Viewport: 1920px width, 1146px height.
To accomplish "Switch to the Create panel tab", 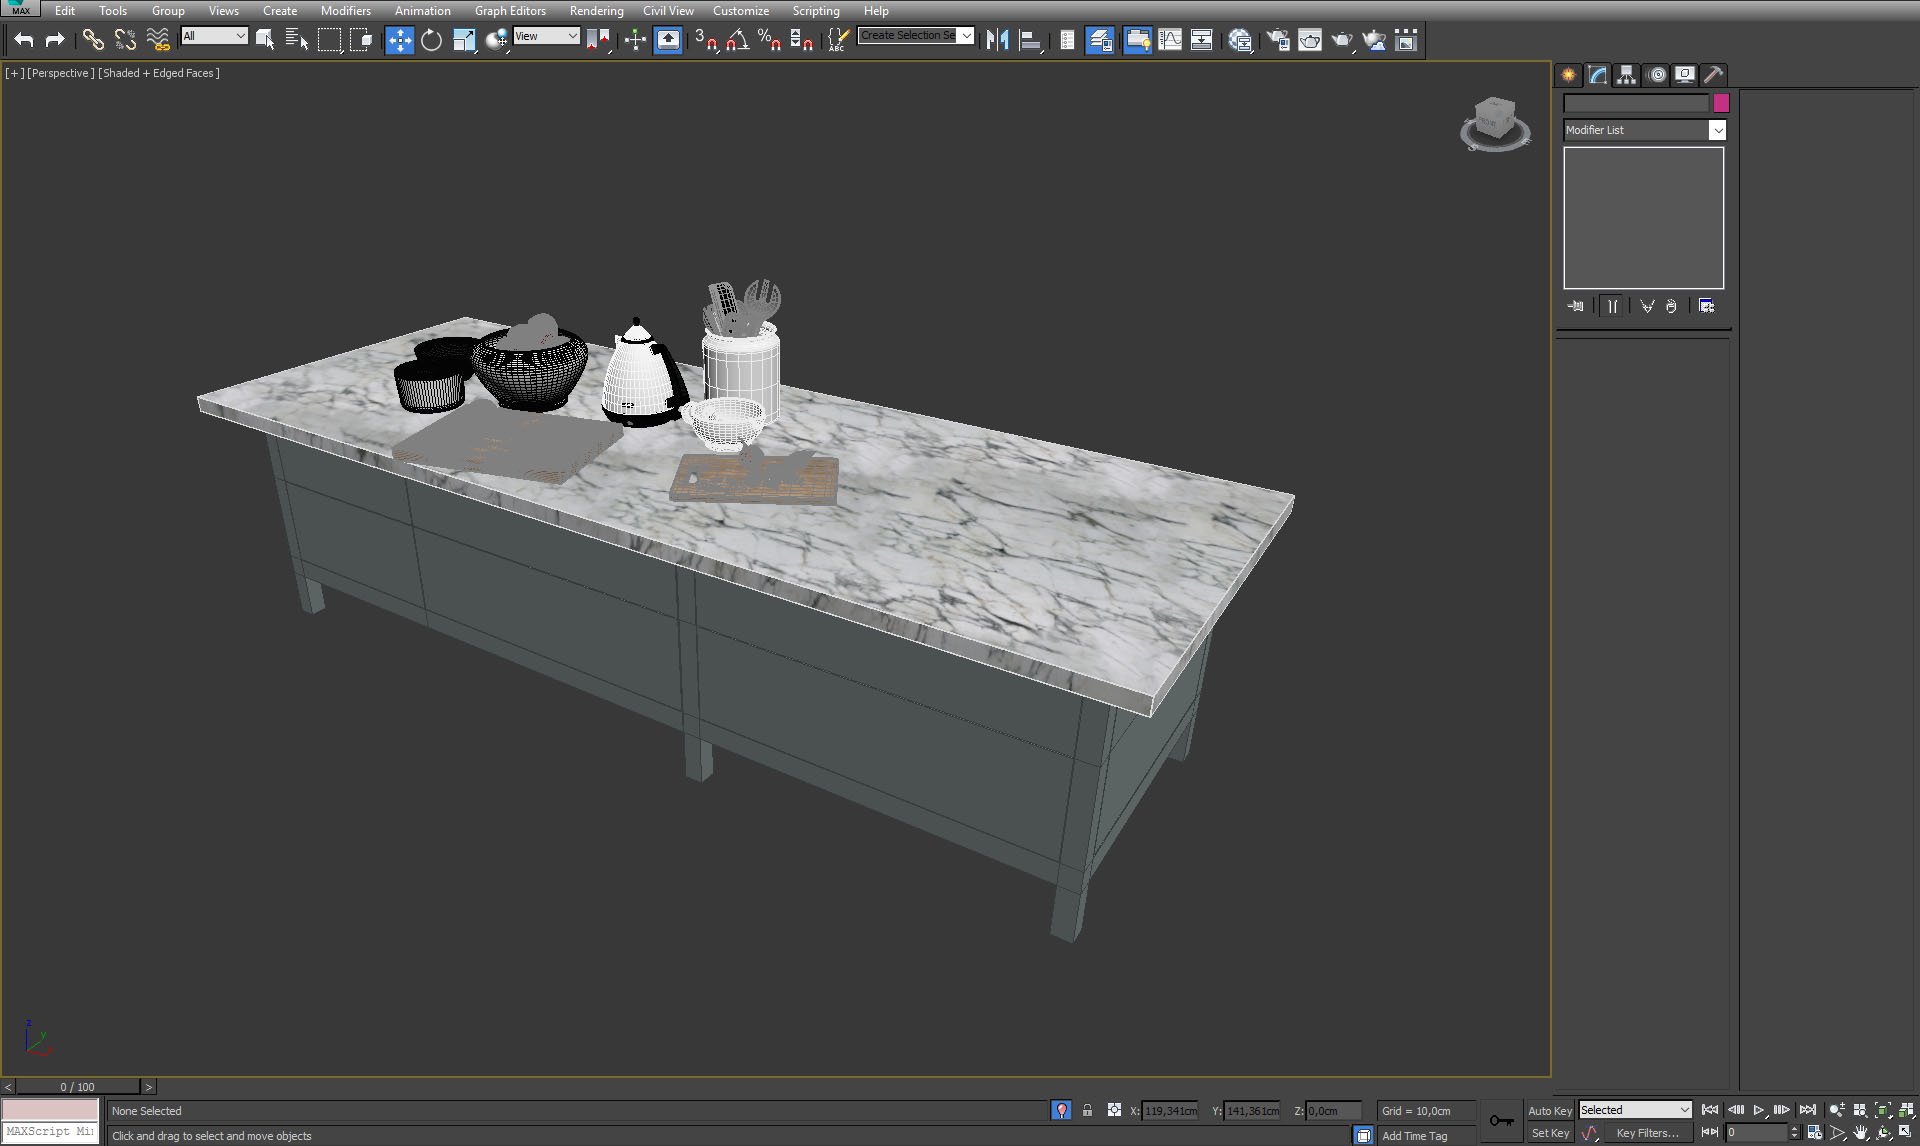I will tap(1568, 75).
